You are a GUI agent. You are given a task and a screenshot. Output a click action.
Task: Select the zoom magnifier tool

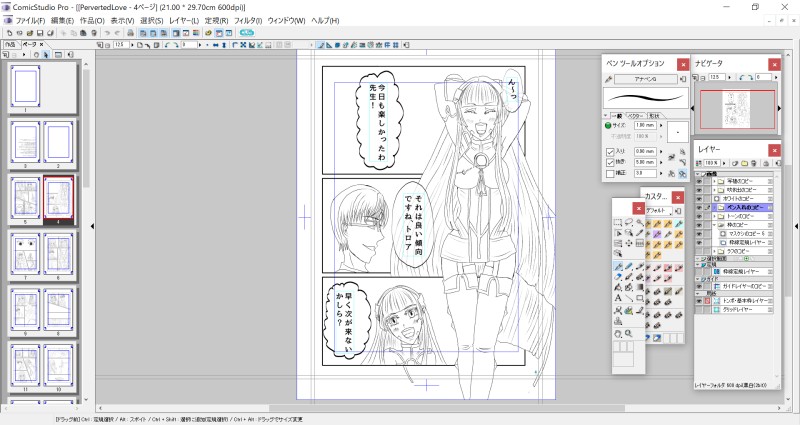click(629, 333)
